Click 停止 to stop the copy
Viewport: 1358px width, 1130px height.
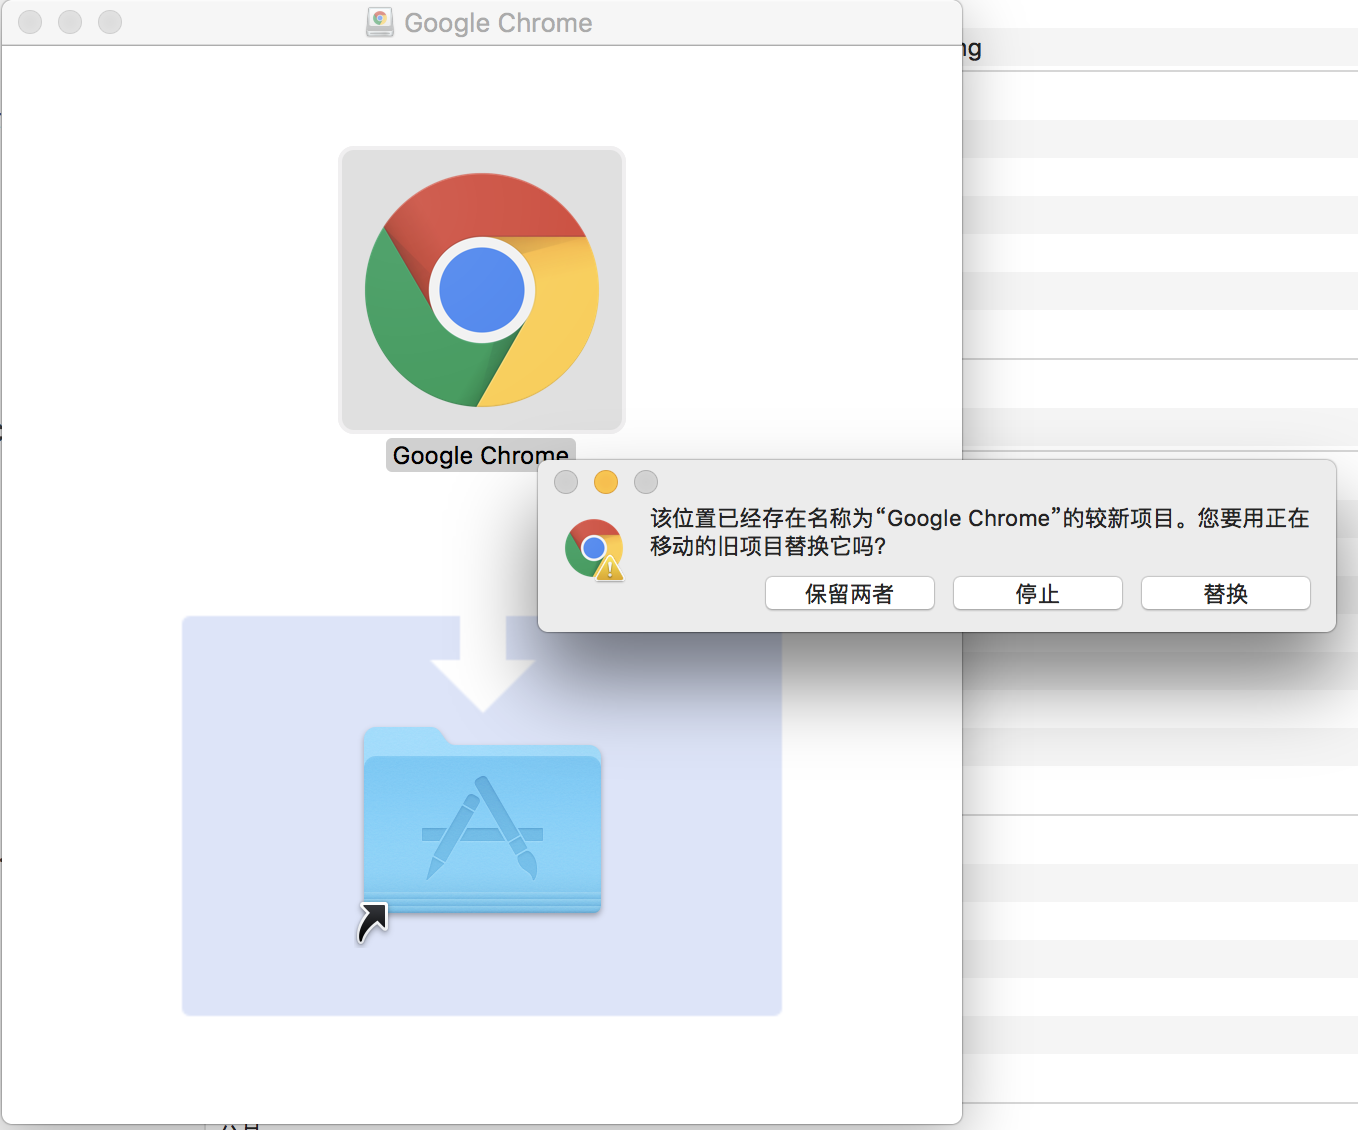tap(1038, 593)
